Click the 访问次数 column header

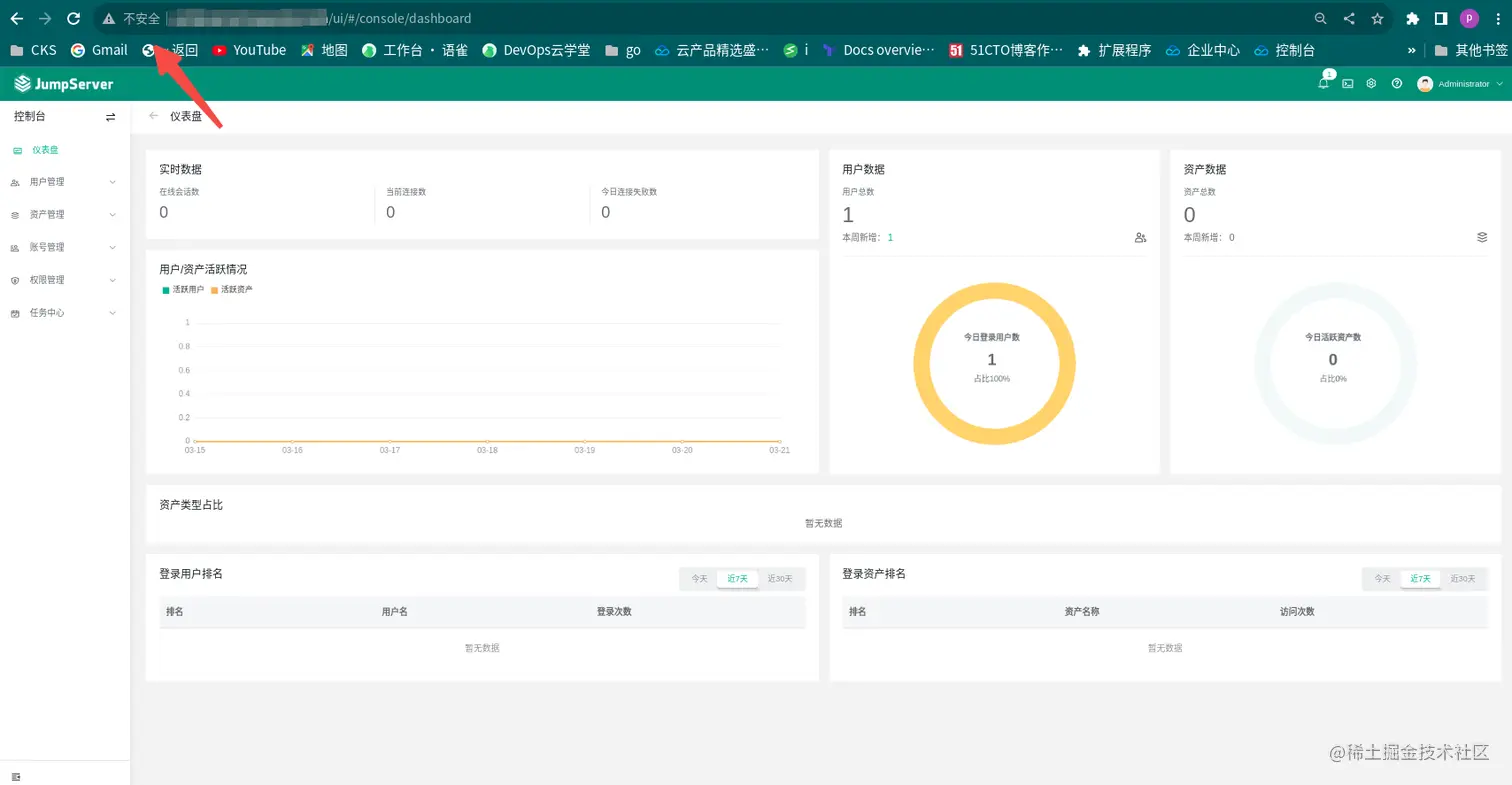1297,612
